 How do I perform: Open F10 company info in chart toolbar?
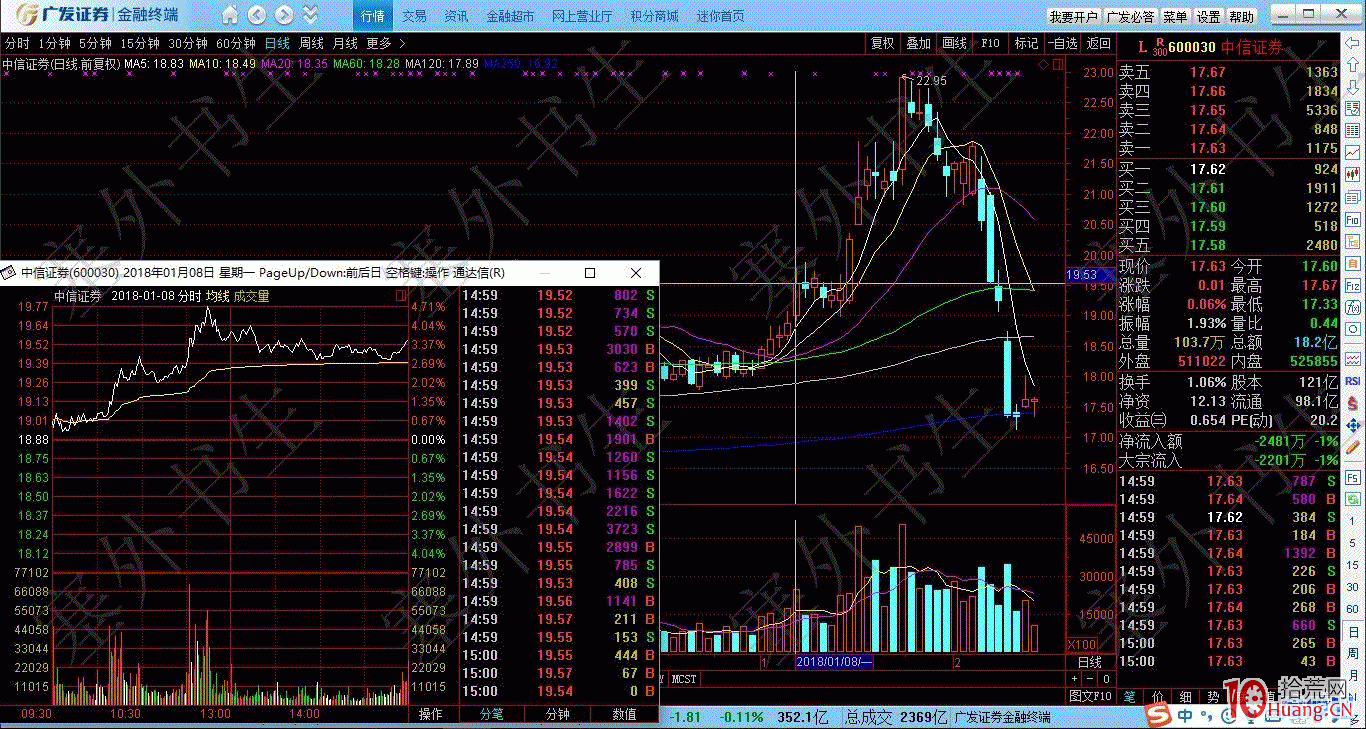[x=990, y=43]
